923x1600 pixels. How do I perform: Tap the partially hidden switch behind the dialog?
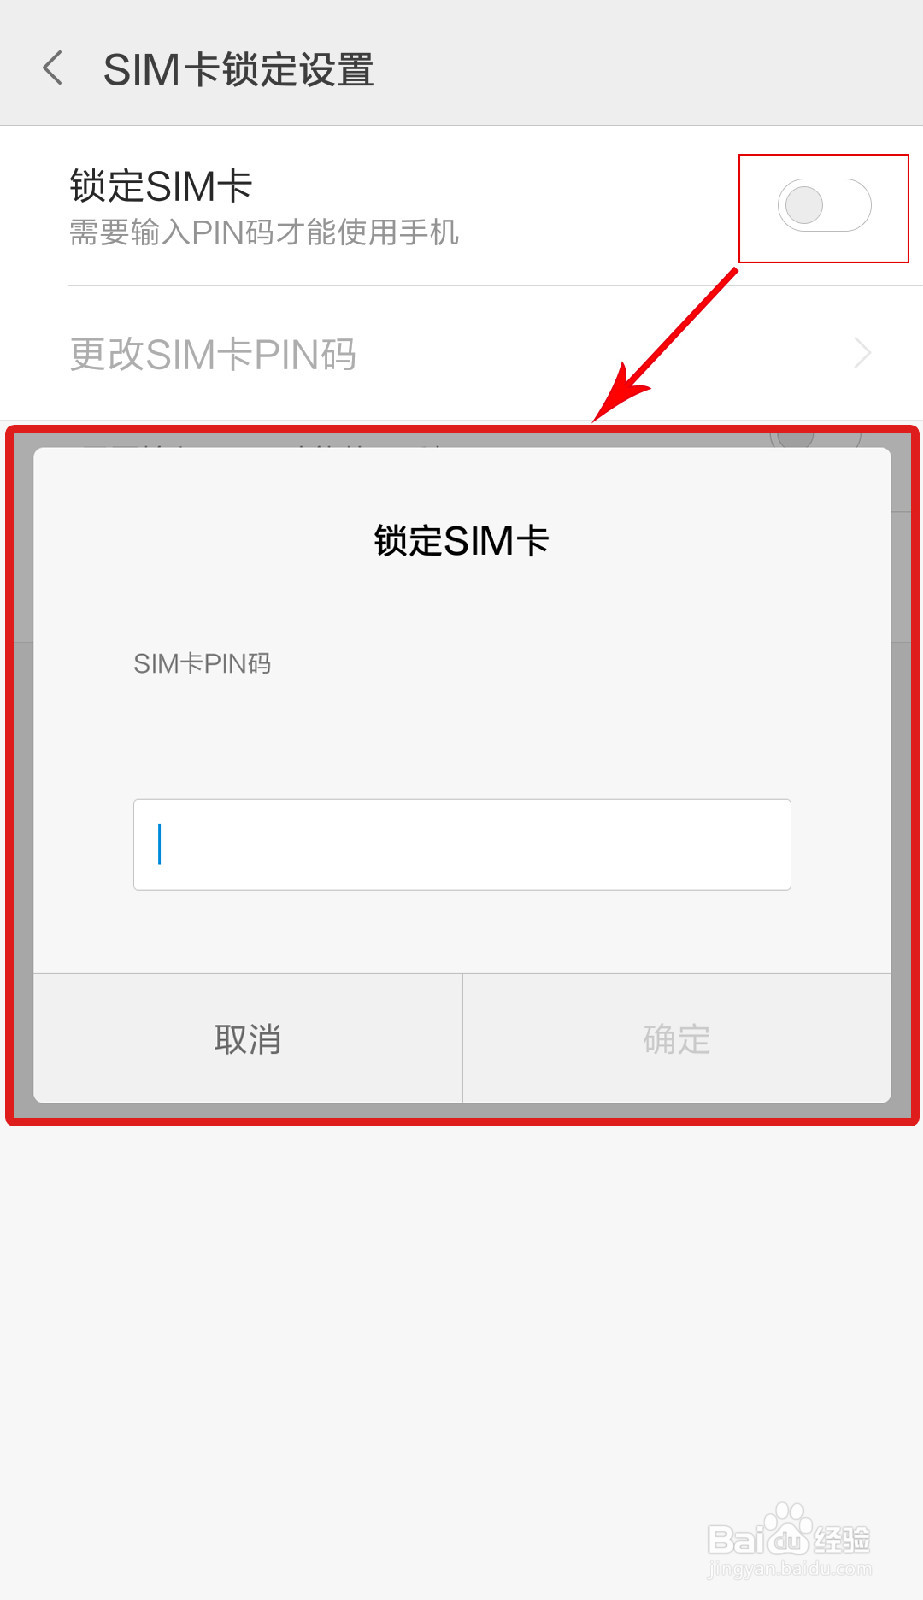815,437
